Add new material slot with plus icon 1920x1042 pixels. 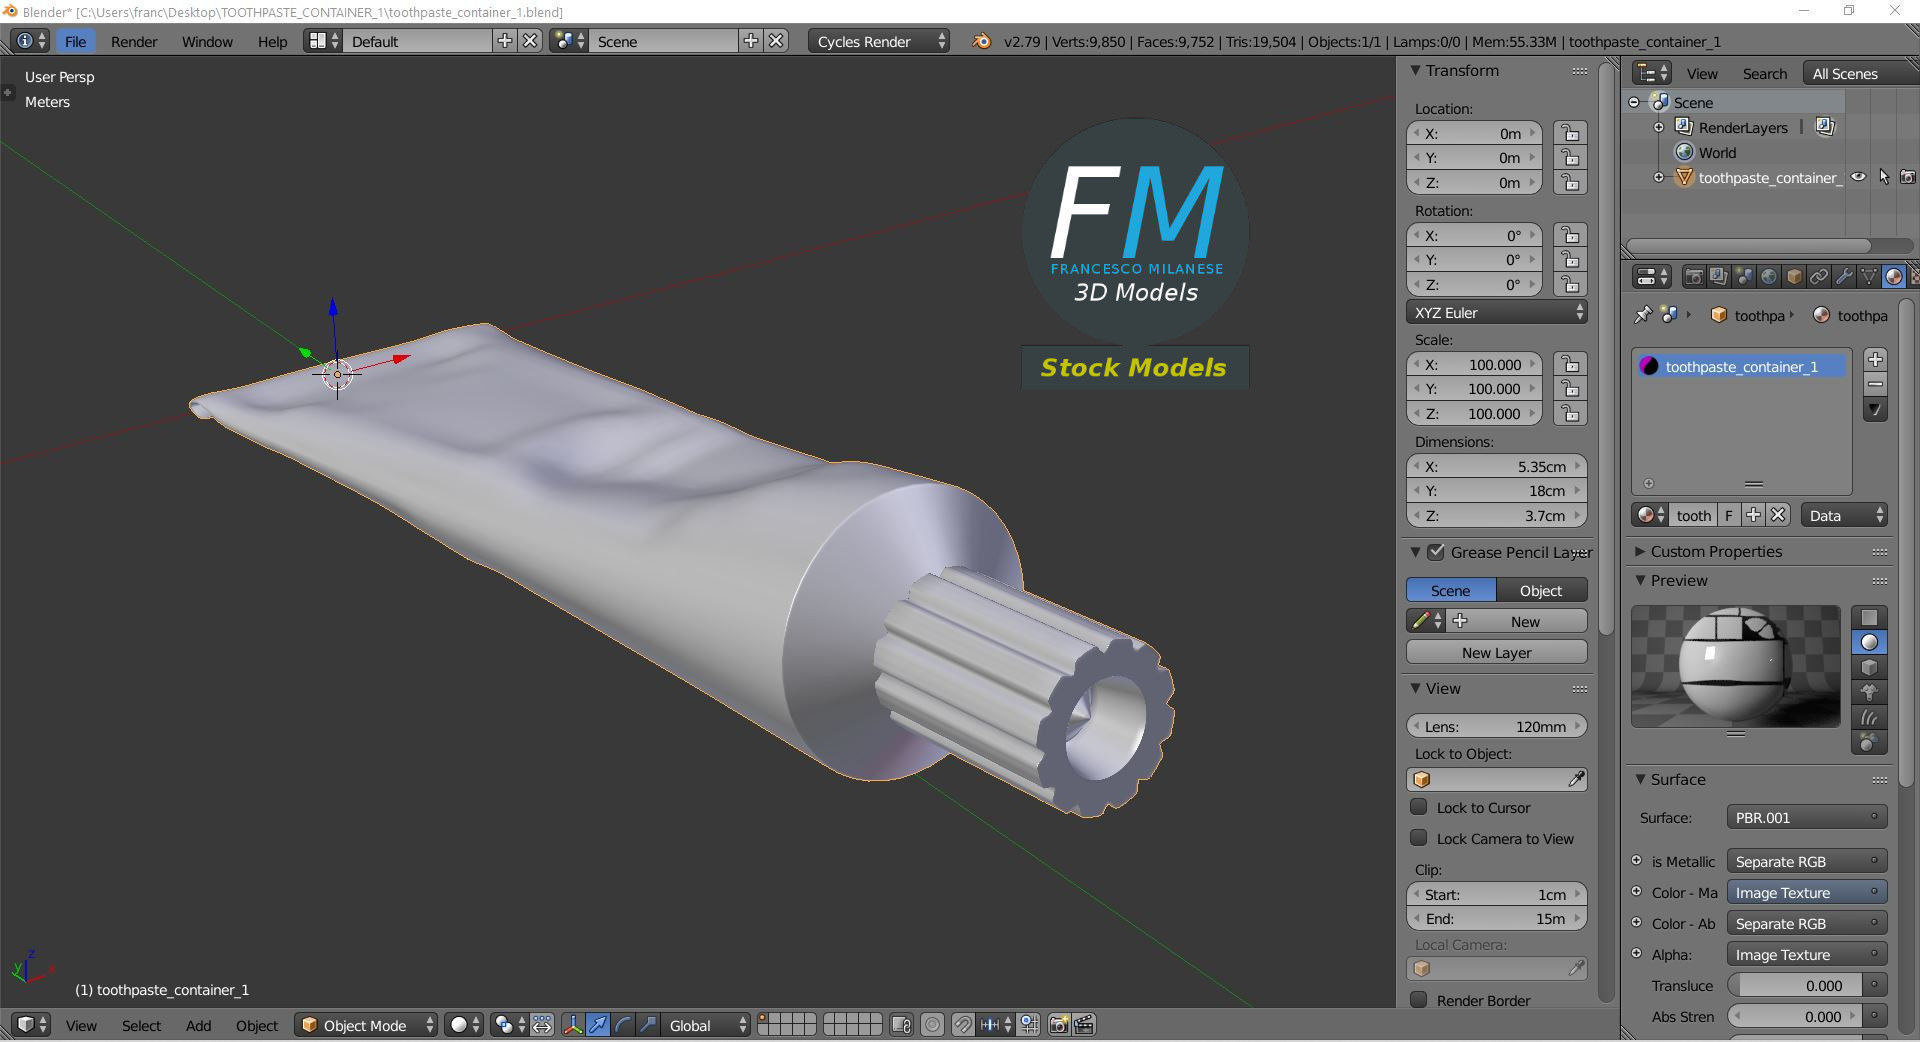point(1876,360)
